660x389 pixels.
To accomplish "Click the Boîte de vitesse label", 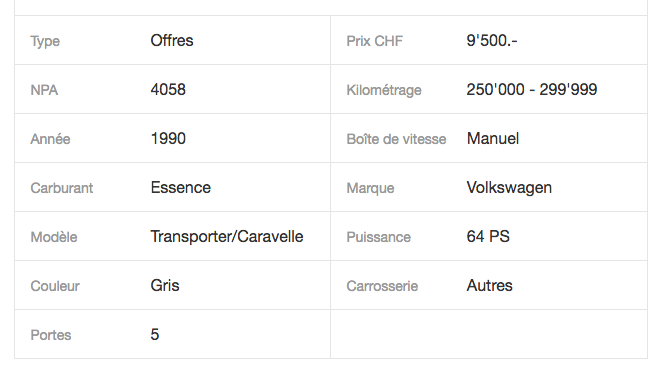I will (x=396, y=139).
